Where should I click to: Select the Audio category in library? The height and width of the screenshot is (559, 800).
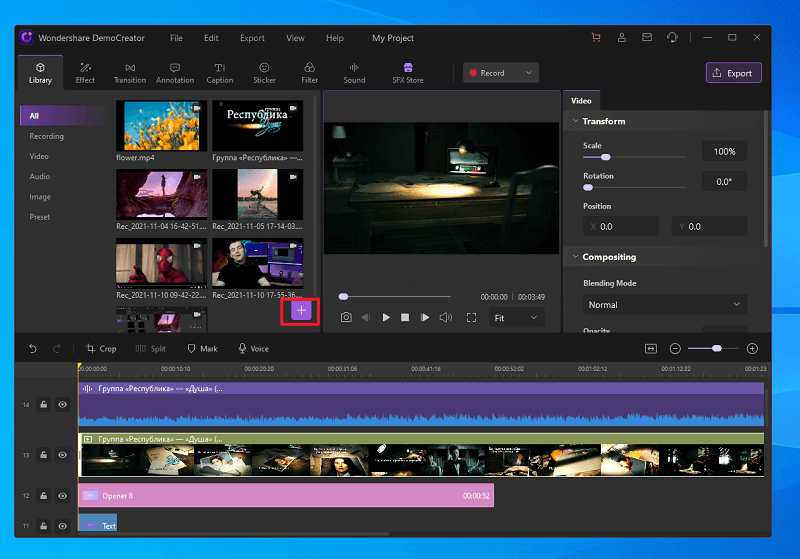coord(40,176)
